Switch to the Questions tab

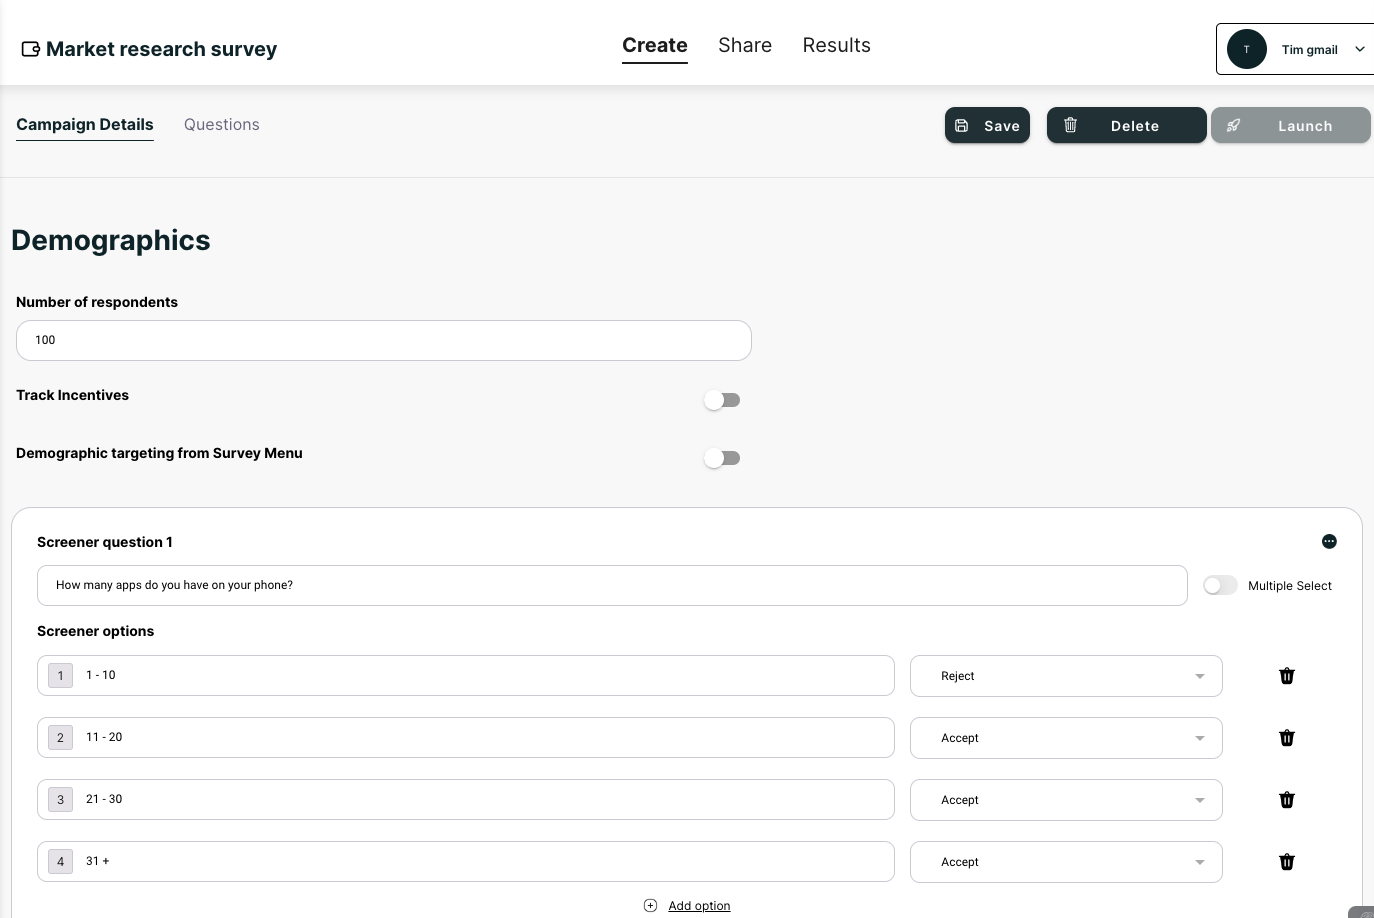[222, 125]
